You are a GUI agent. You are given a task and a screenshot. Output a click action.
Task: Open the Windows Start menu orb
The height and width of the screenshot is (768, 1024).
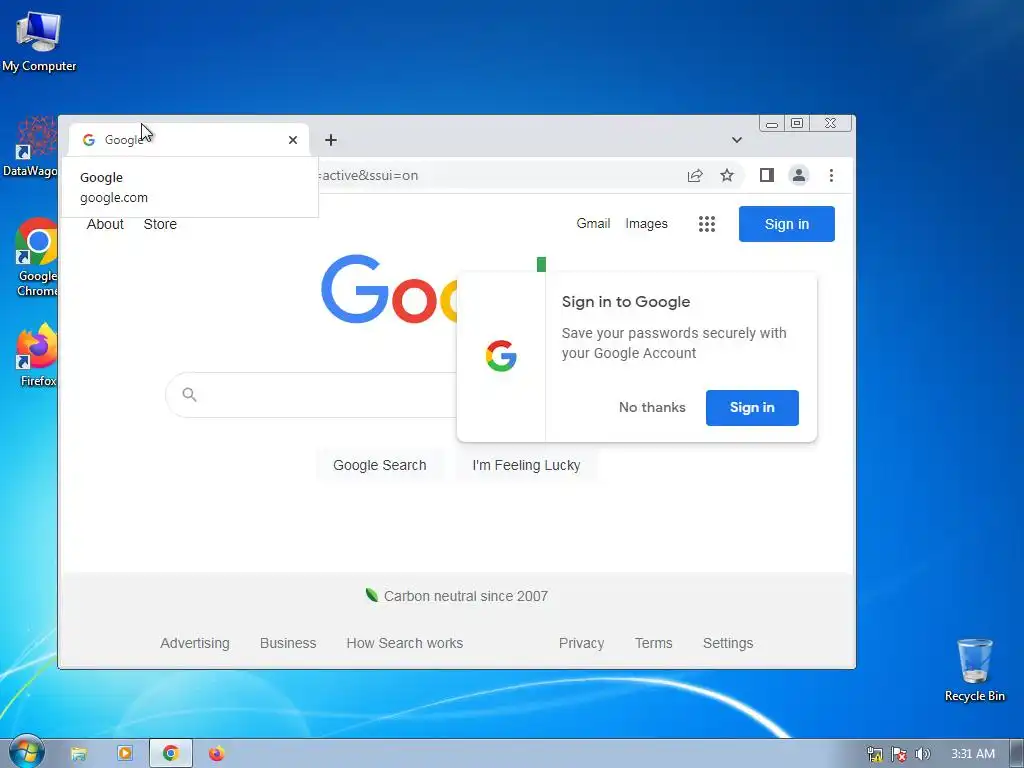(26, 752)
